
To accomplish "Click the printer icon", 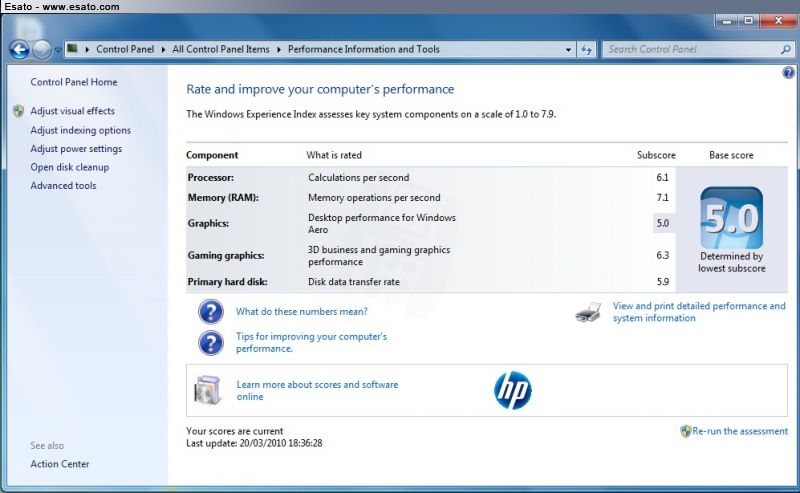I will click(588, 312).
